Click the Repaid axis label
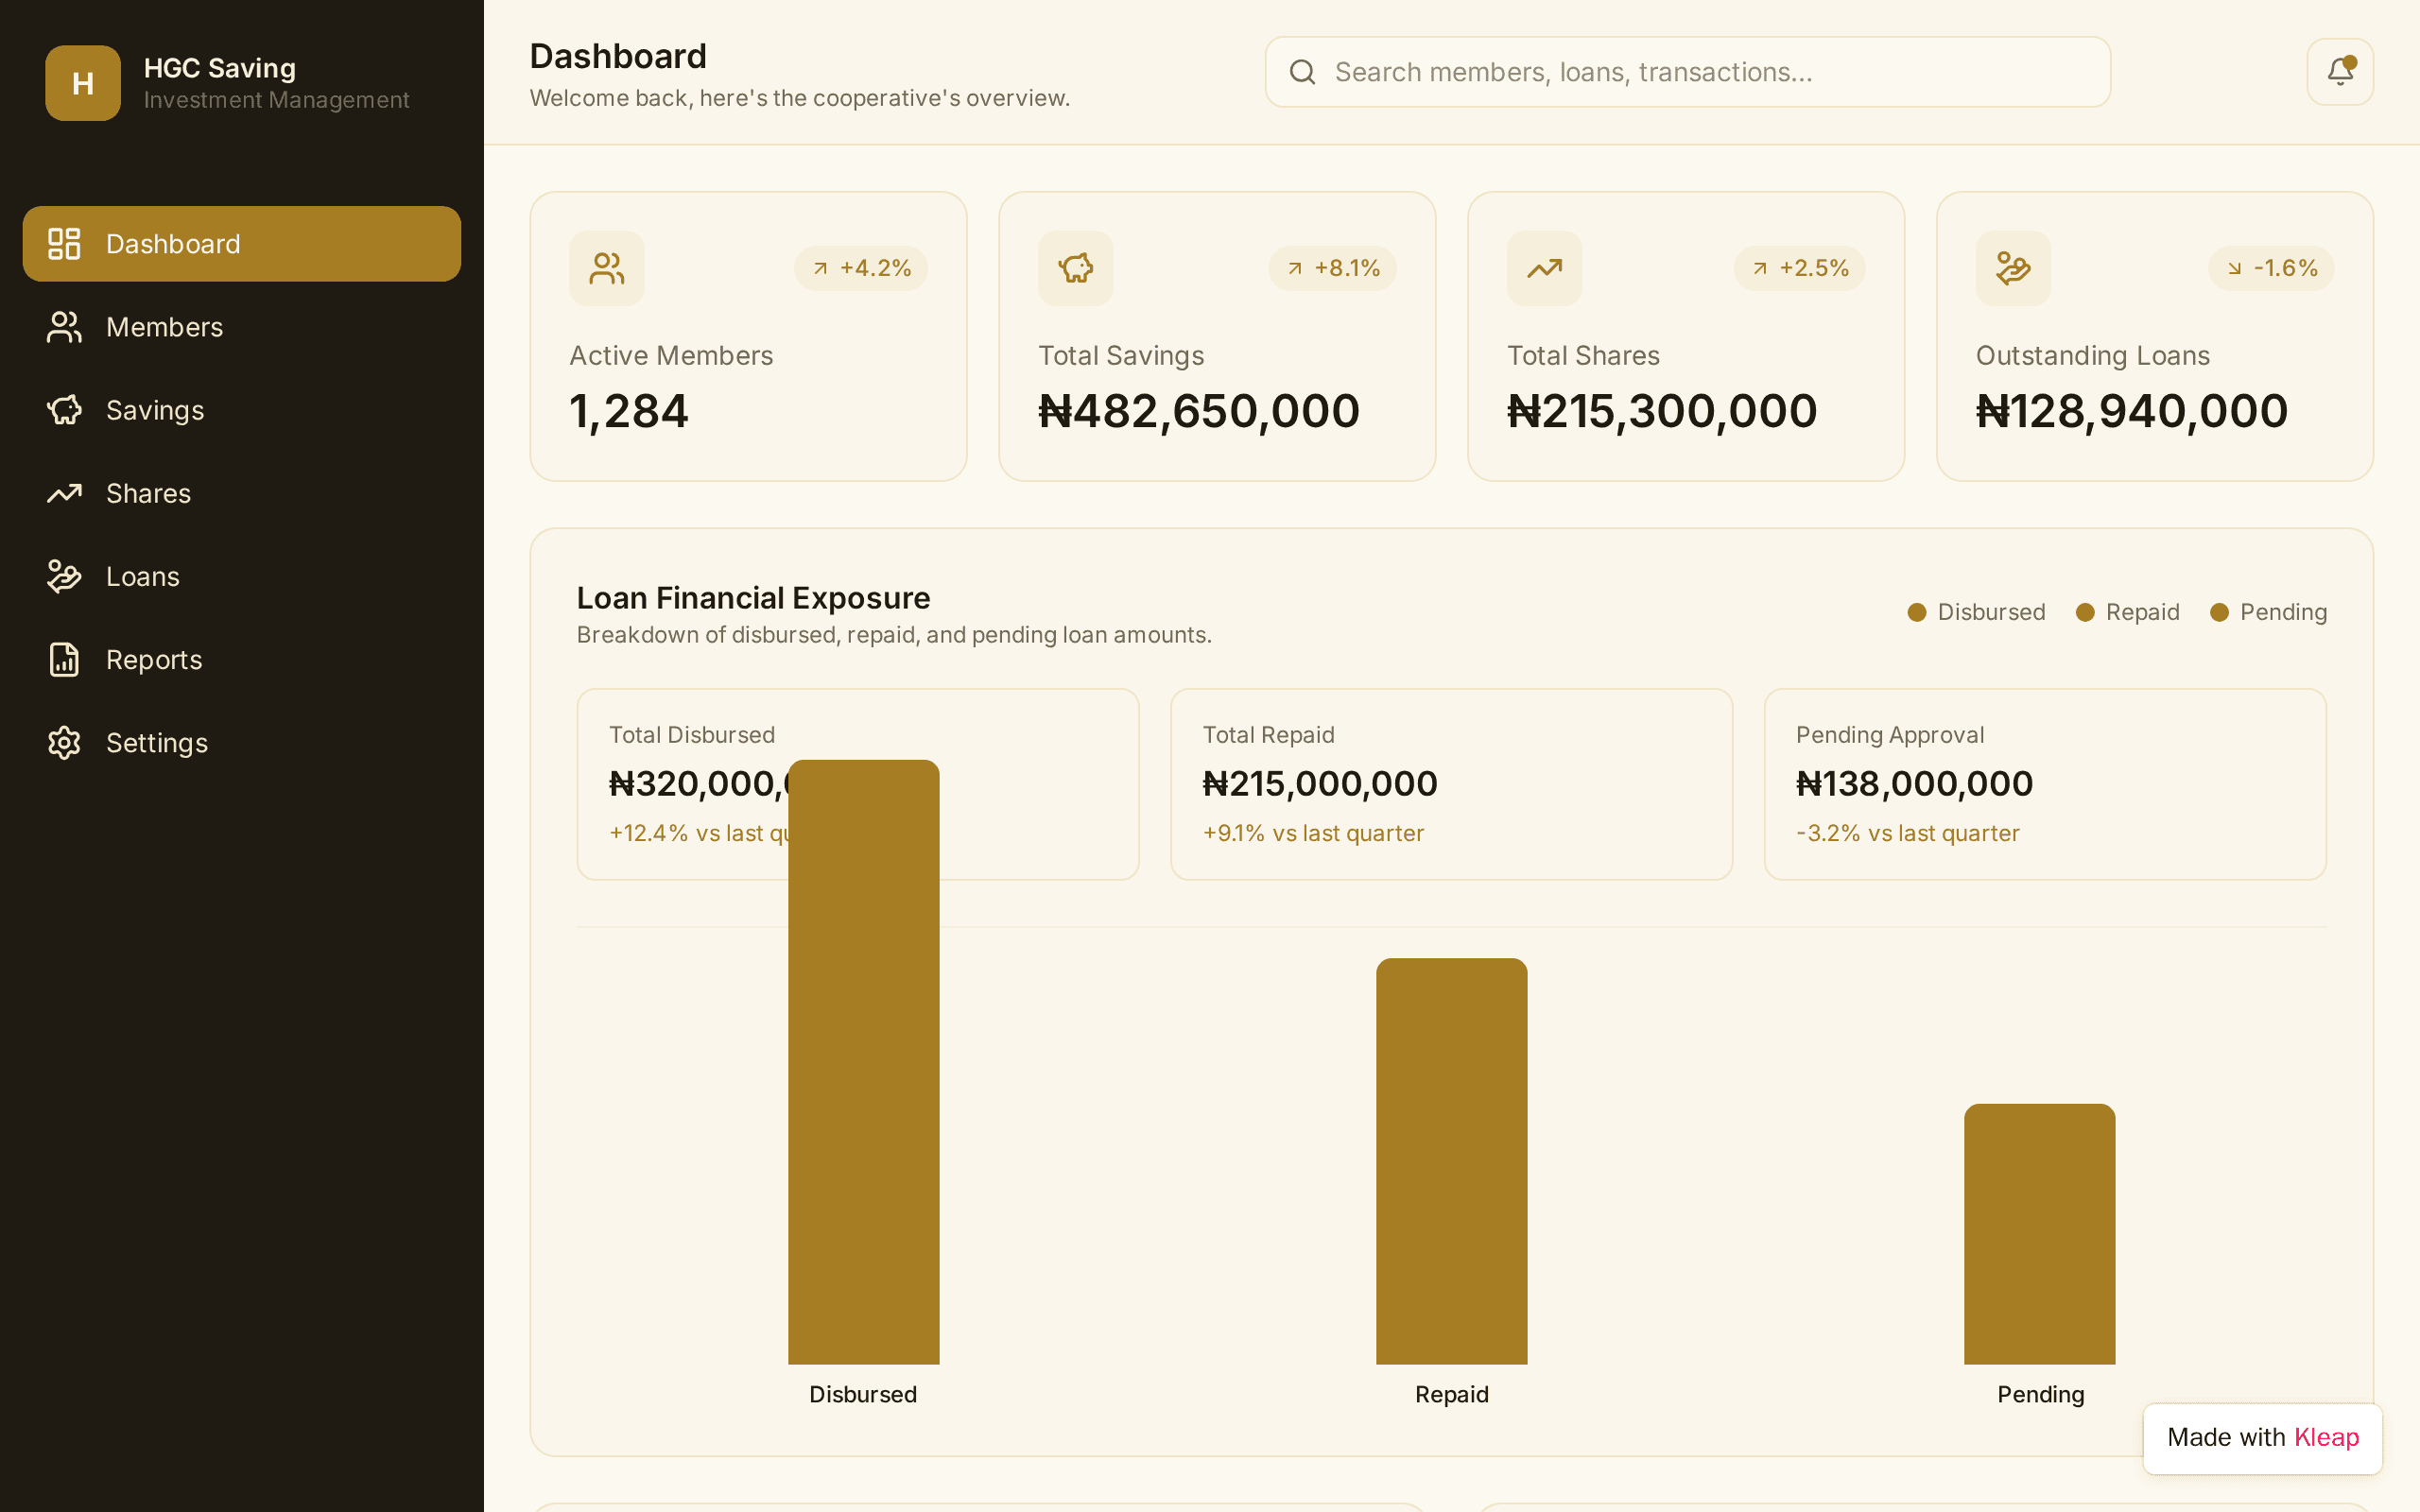Image resolution: width=2420 pixels, height=1512 pixels. click(x=1452, y=1394)
